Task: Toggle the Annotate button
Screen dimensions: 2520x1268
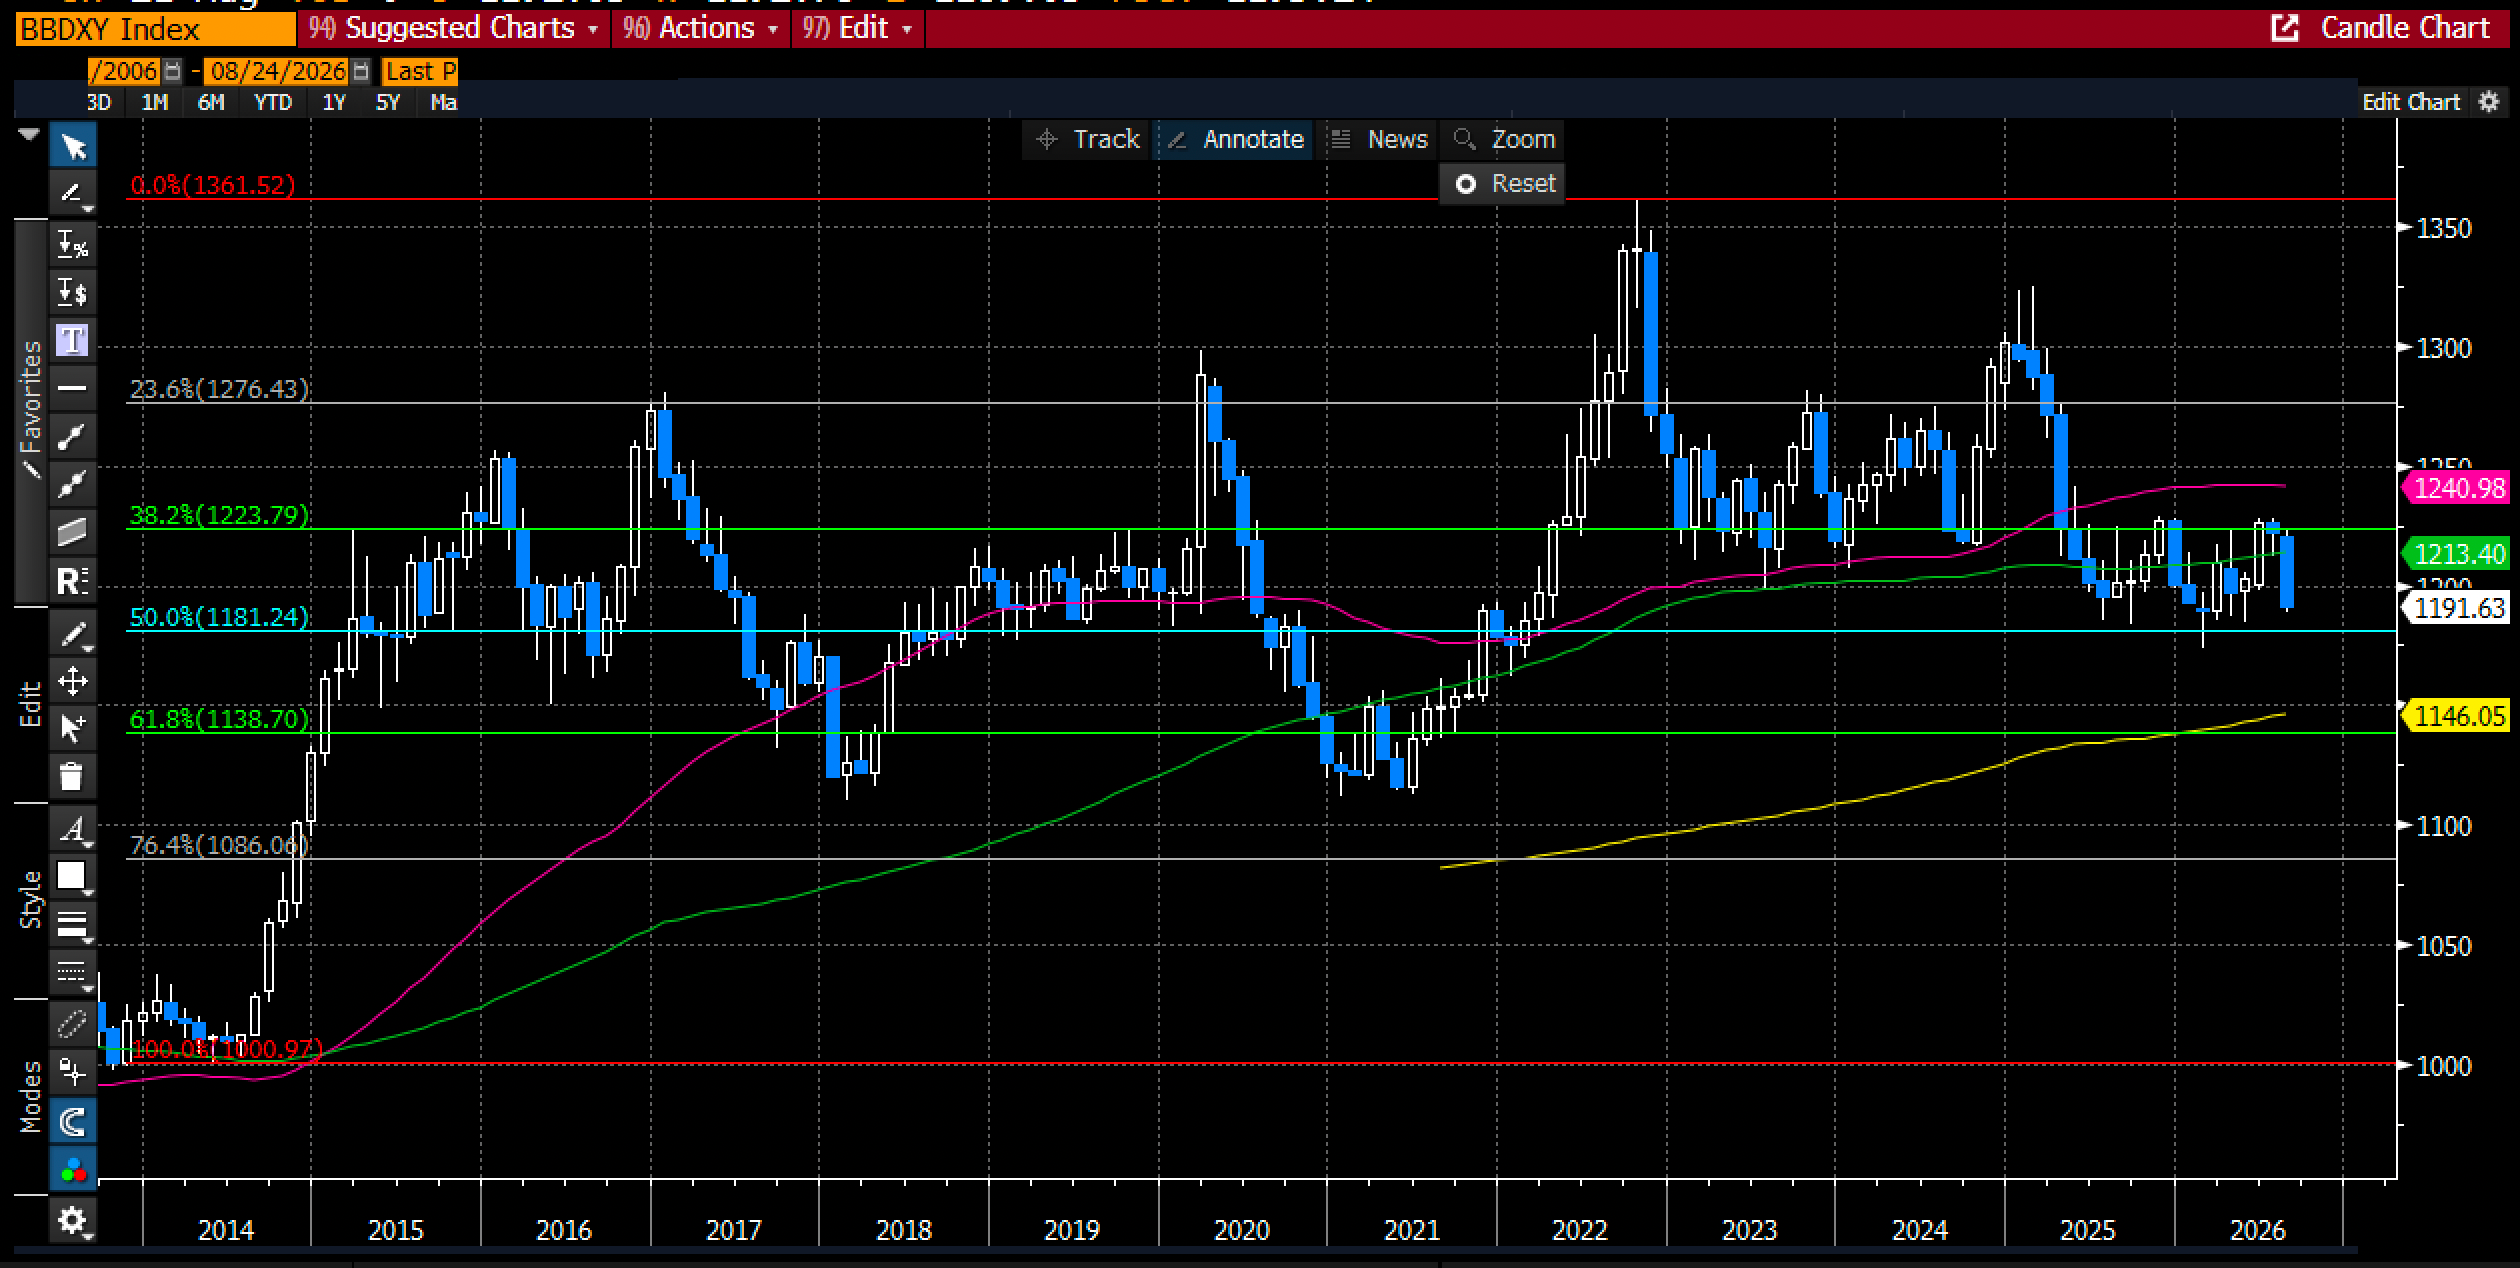Action: click(1234, 139)
